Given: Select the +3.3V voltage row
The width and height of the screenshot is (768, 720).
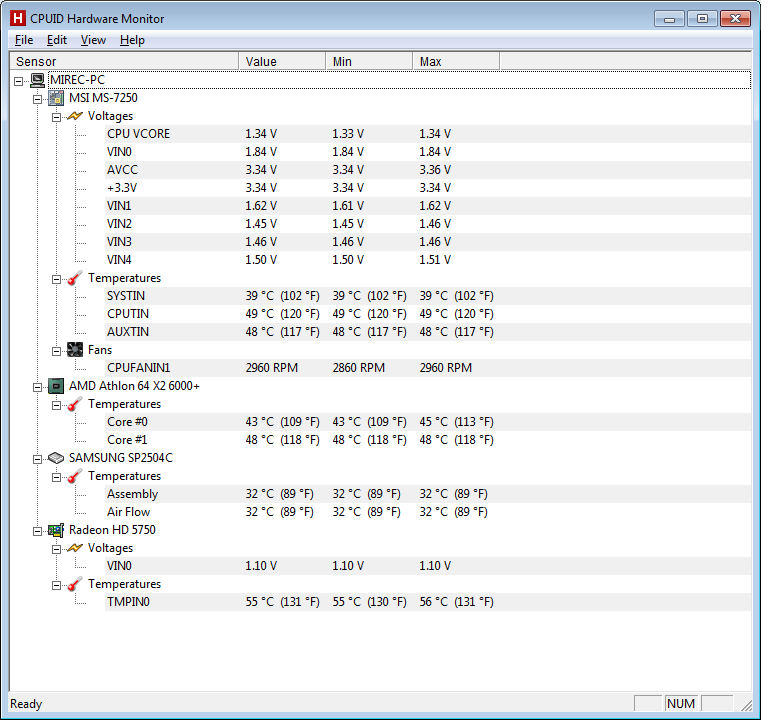Looking at the screenshot, I should pos(428,188).
